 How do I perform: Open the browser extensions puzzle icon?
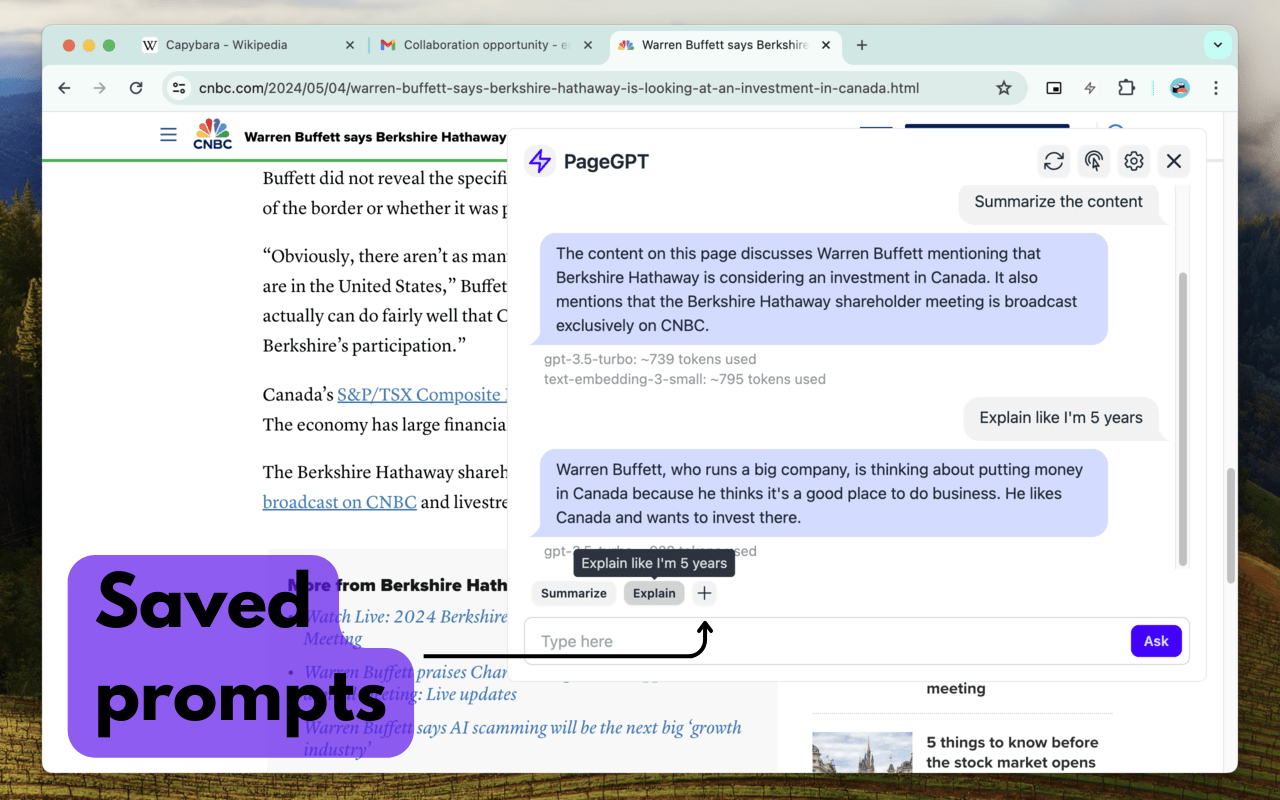pos(1126,88)
